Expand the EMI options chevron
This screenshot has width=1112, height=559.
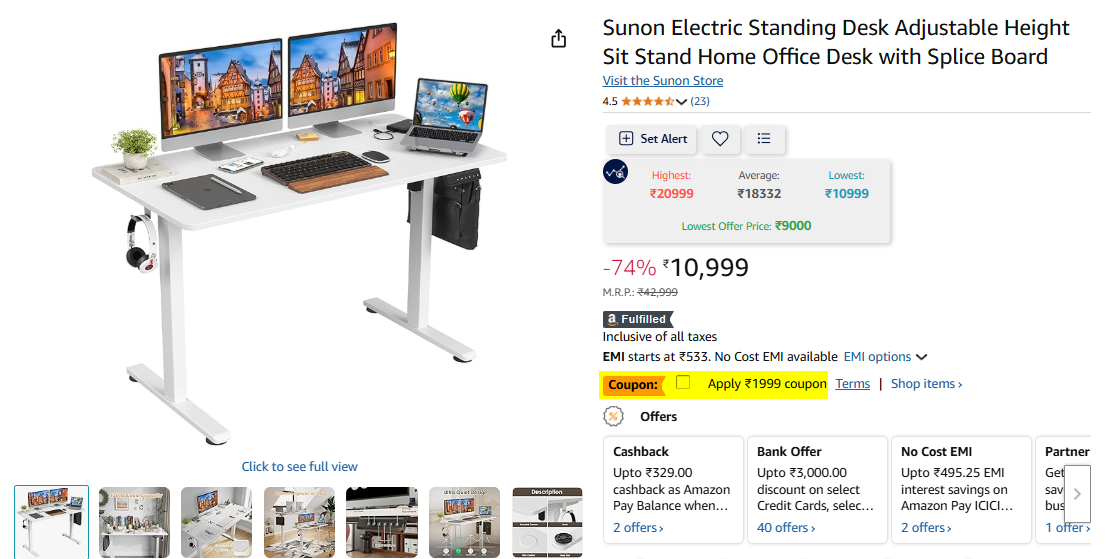pos(921,357)
